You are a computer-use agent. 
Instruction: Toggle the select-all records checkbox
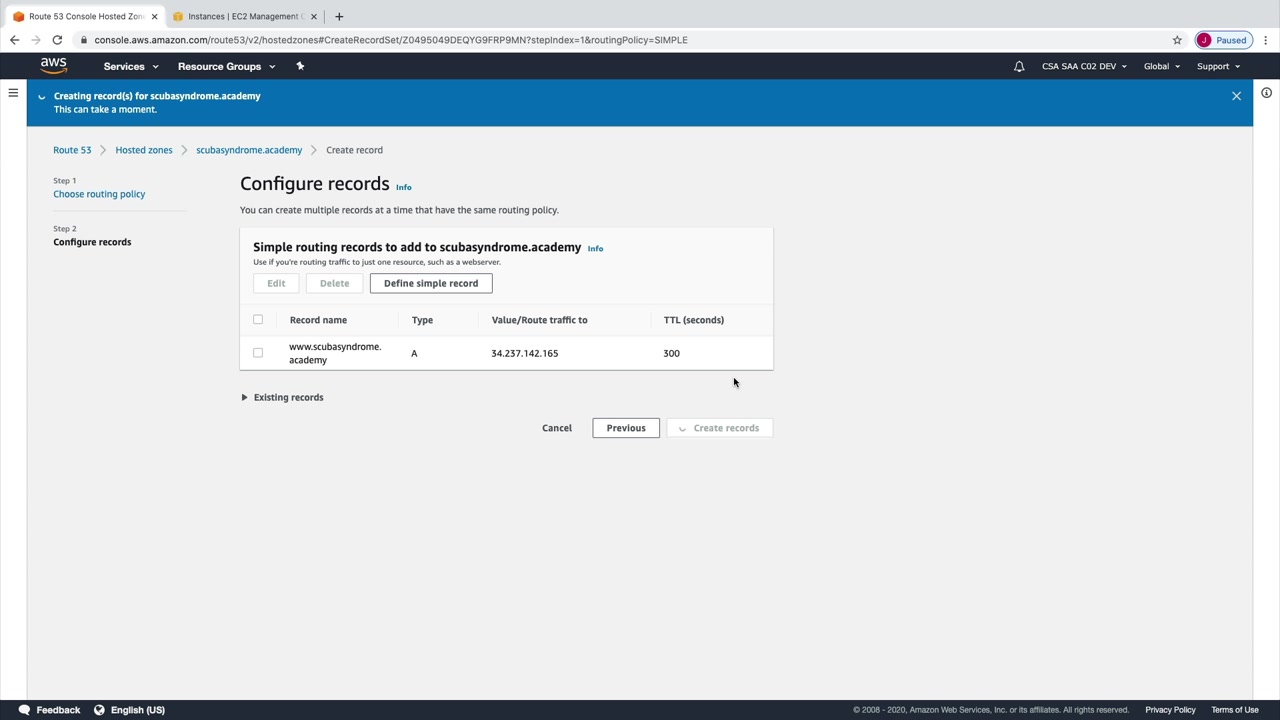click(x=258, y=320)
